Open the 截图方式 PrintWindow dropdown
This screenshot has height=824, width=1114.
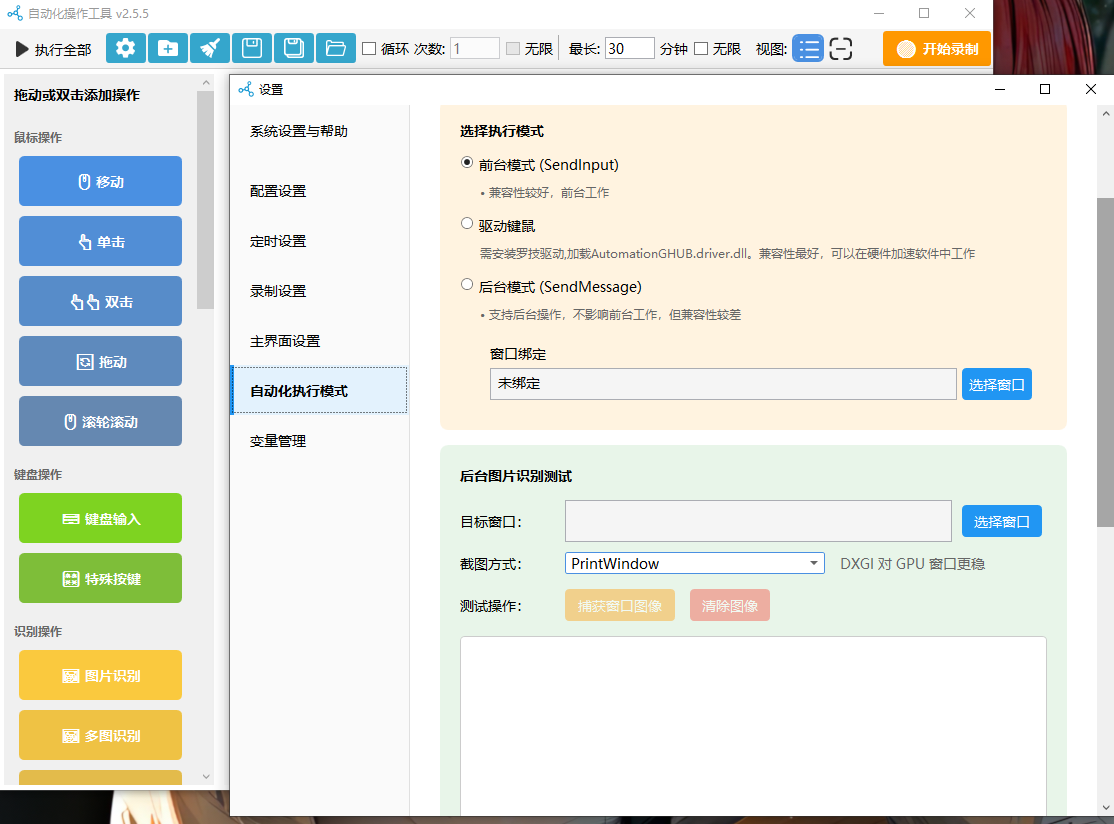click(694, 564)
